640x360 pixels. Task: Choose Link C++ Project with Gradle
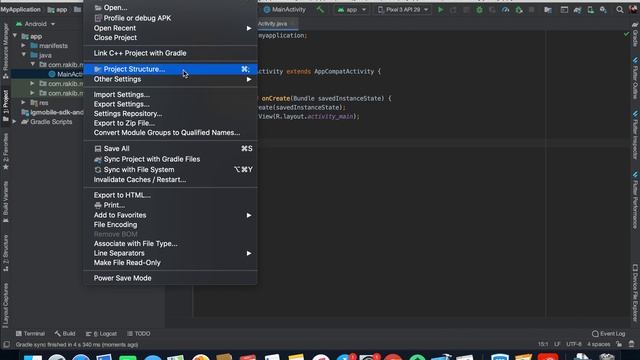(171, 53)
